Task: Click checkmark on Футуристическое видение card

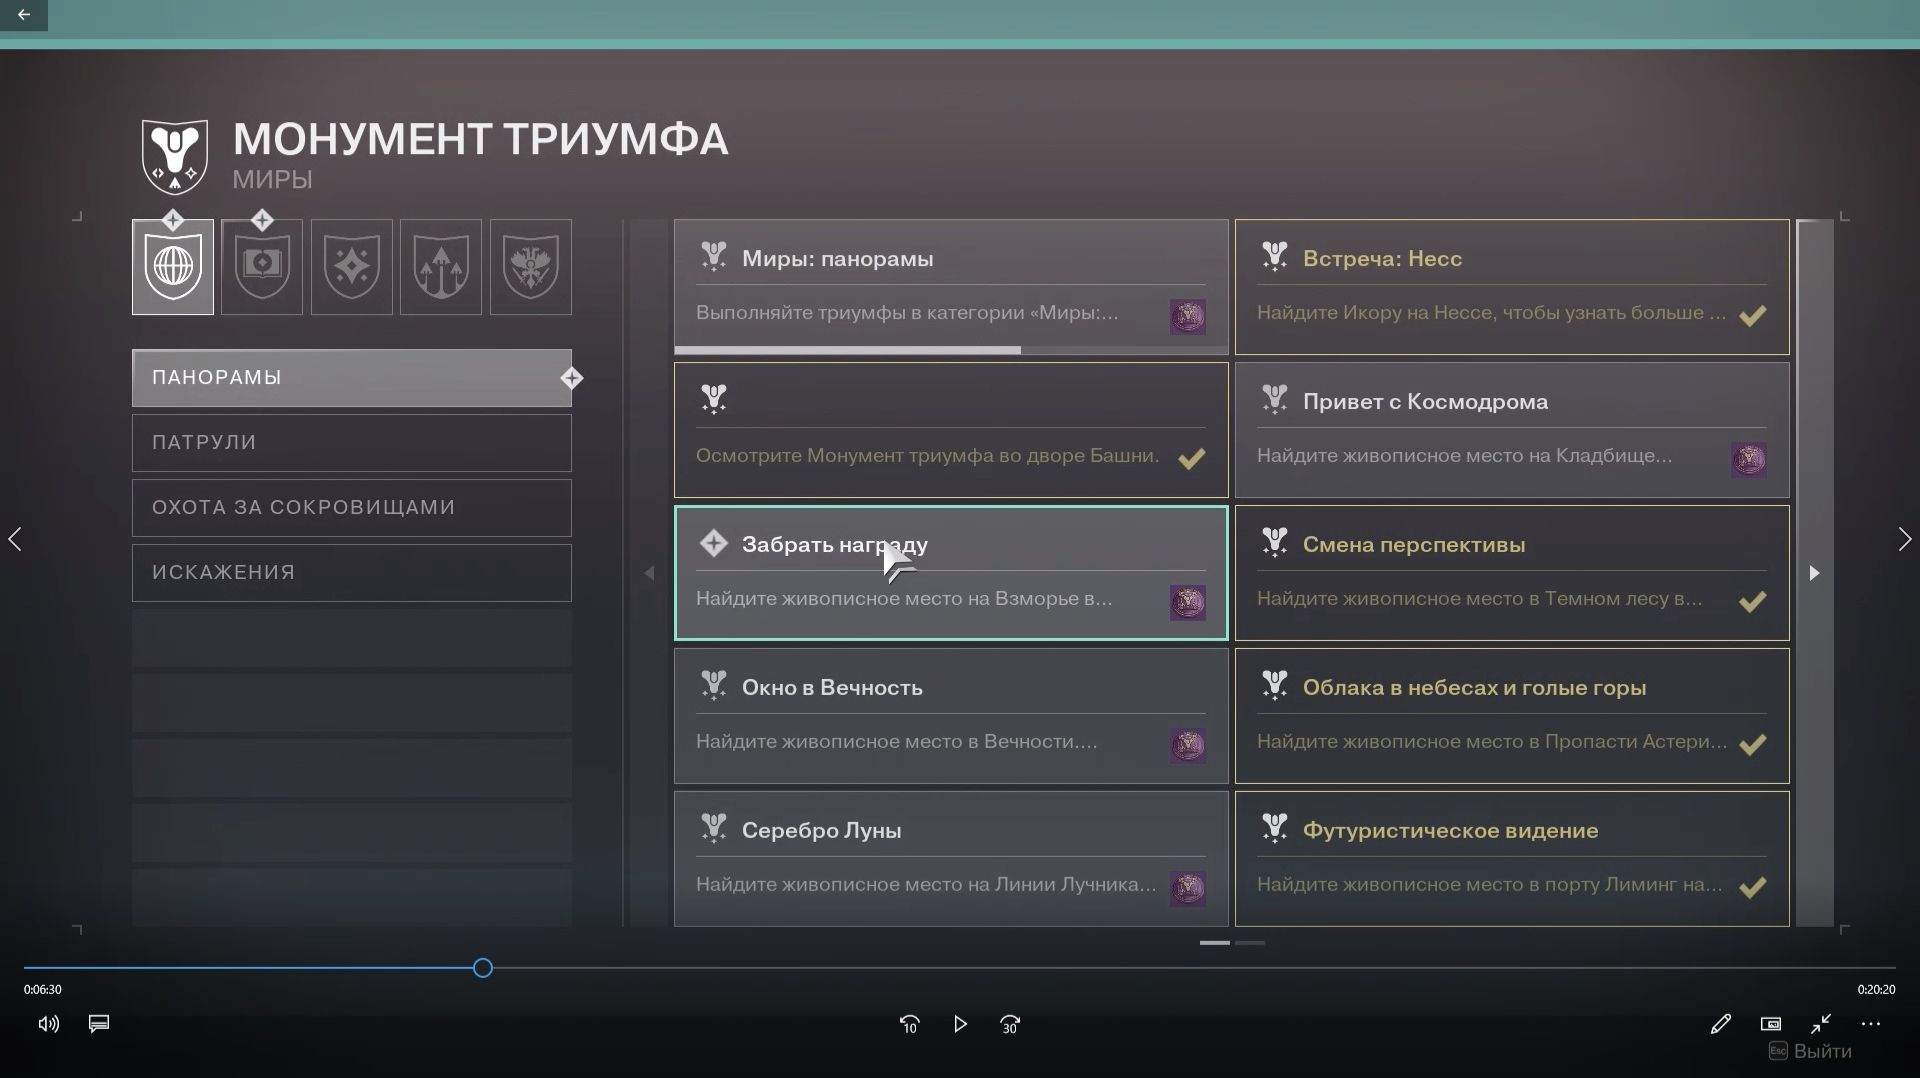Action: [1752, 888]
